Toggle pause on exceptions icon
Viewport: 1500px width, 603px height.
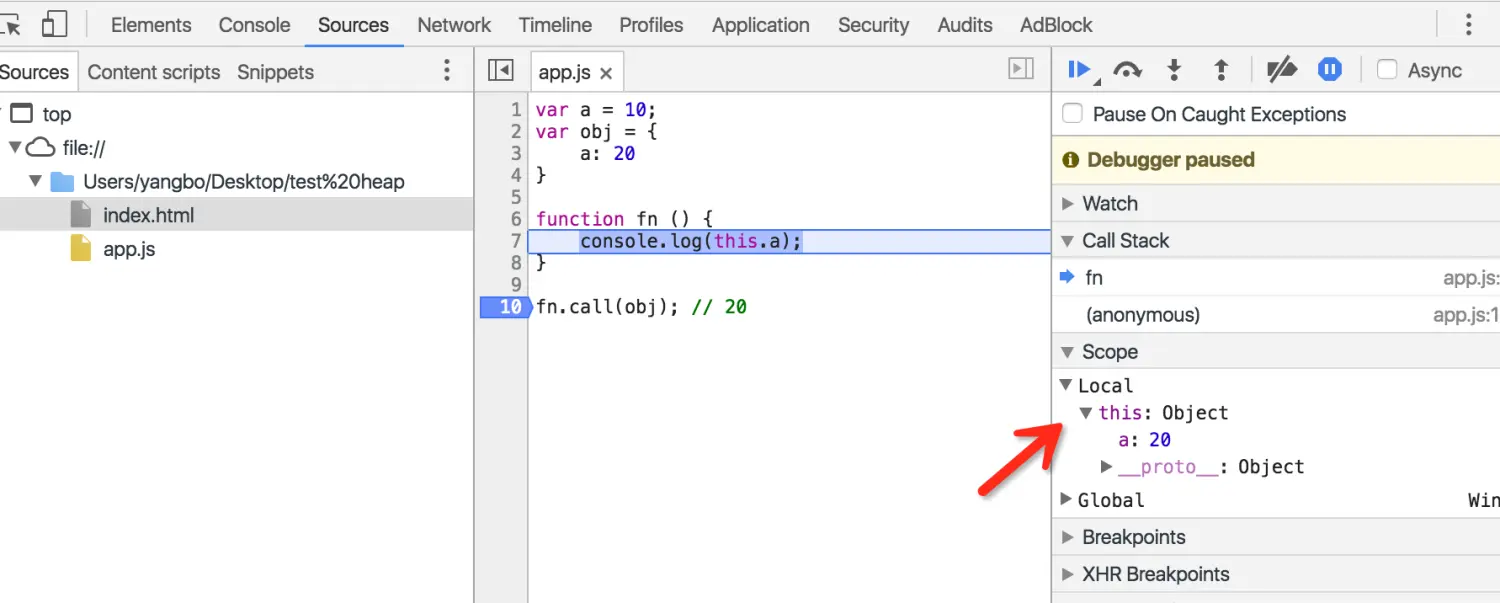click(1329, 70)
